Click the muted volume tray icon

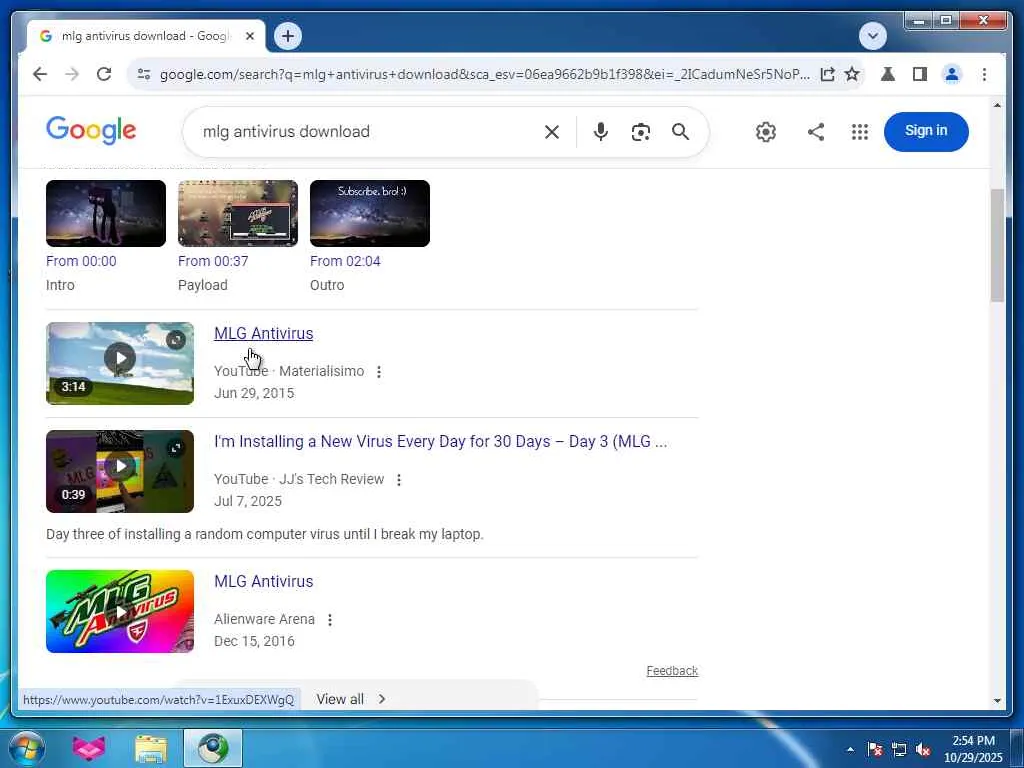pos(923,750)
